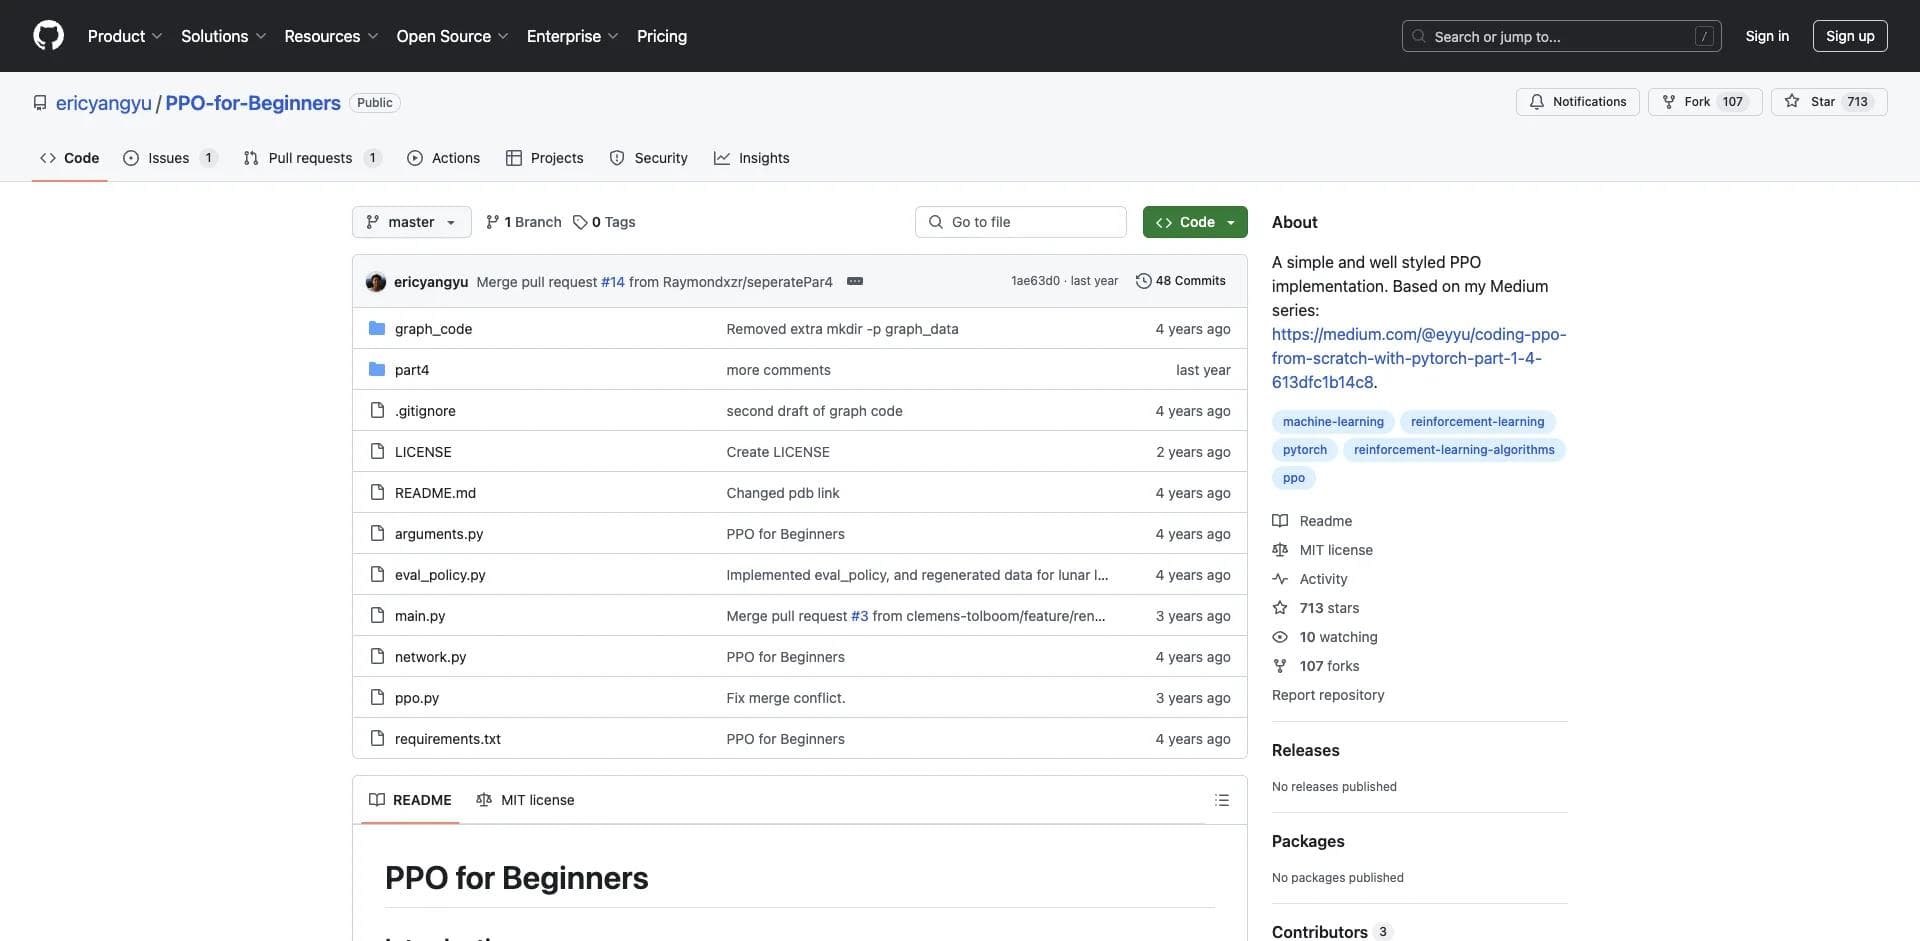Open the master branch selector dropdown

(x=411, y=222)
